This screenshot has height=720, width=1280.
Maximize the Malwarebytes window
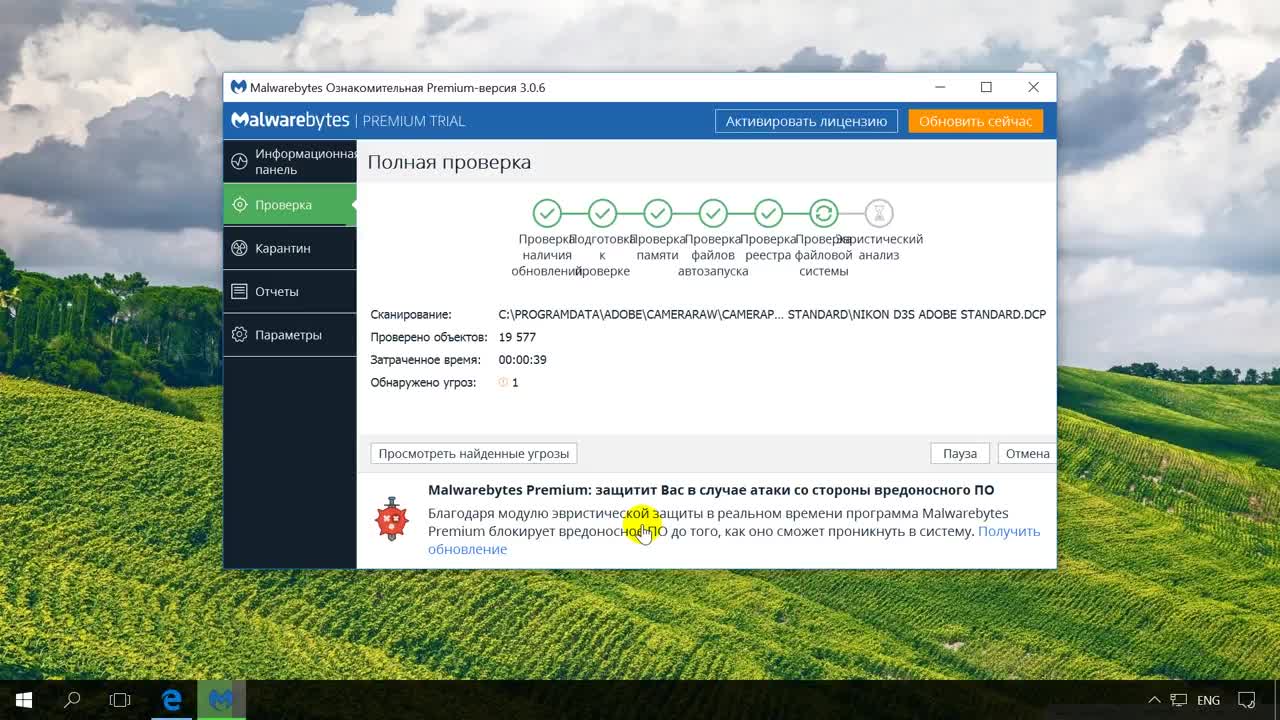pyautogui.click(x=986, y=87)
